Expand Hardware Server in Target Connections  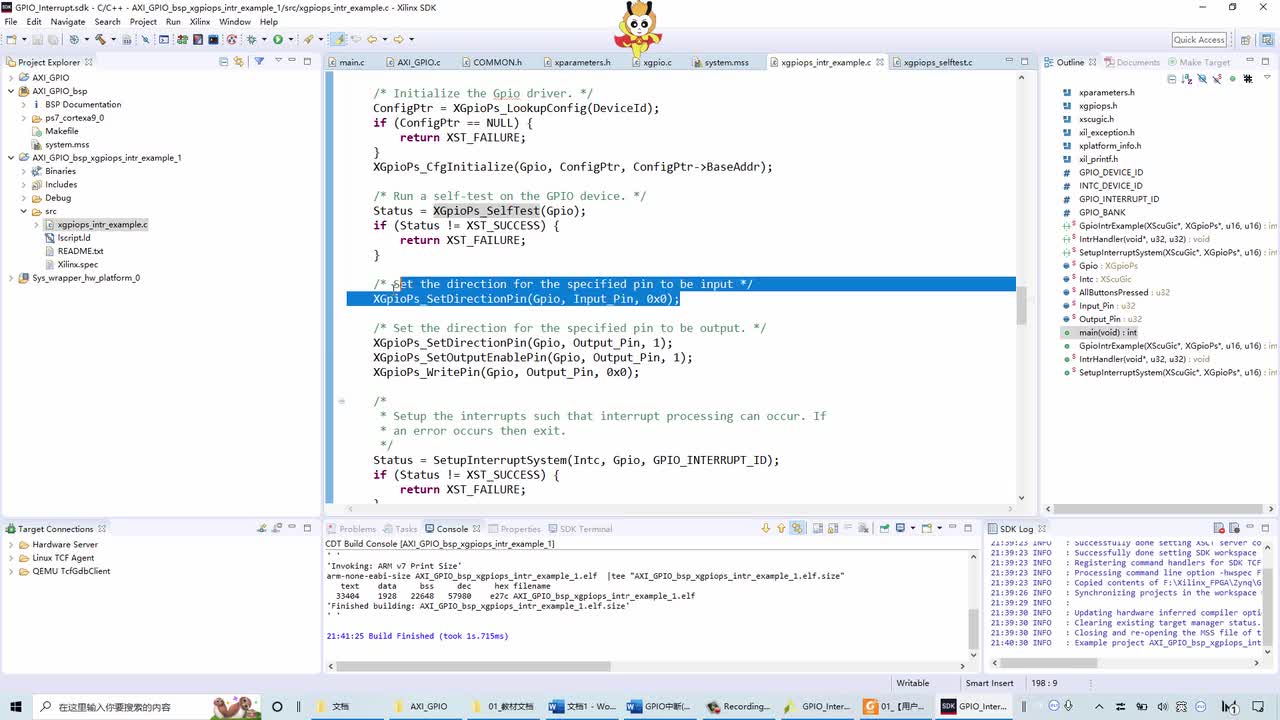11,545
